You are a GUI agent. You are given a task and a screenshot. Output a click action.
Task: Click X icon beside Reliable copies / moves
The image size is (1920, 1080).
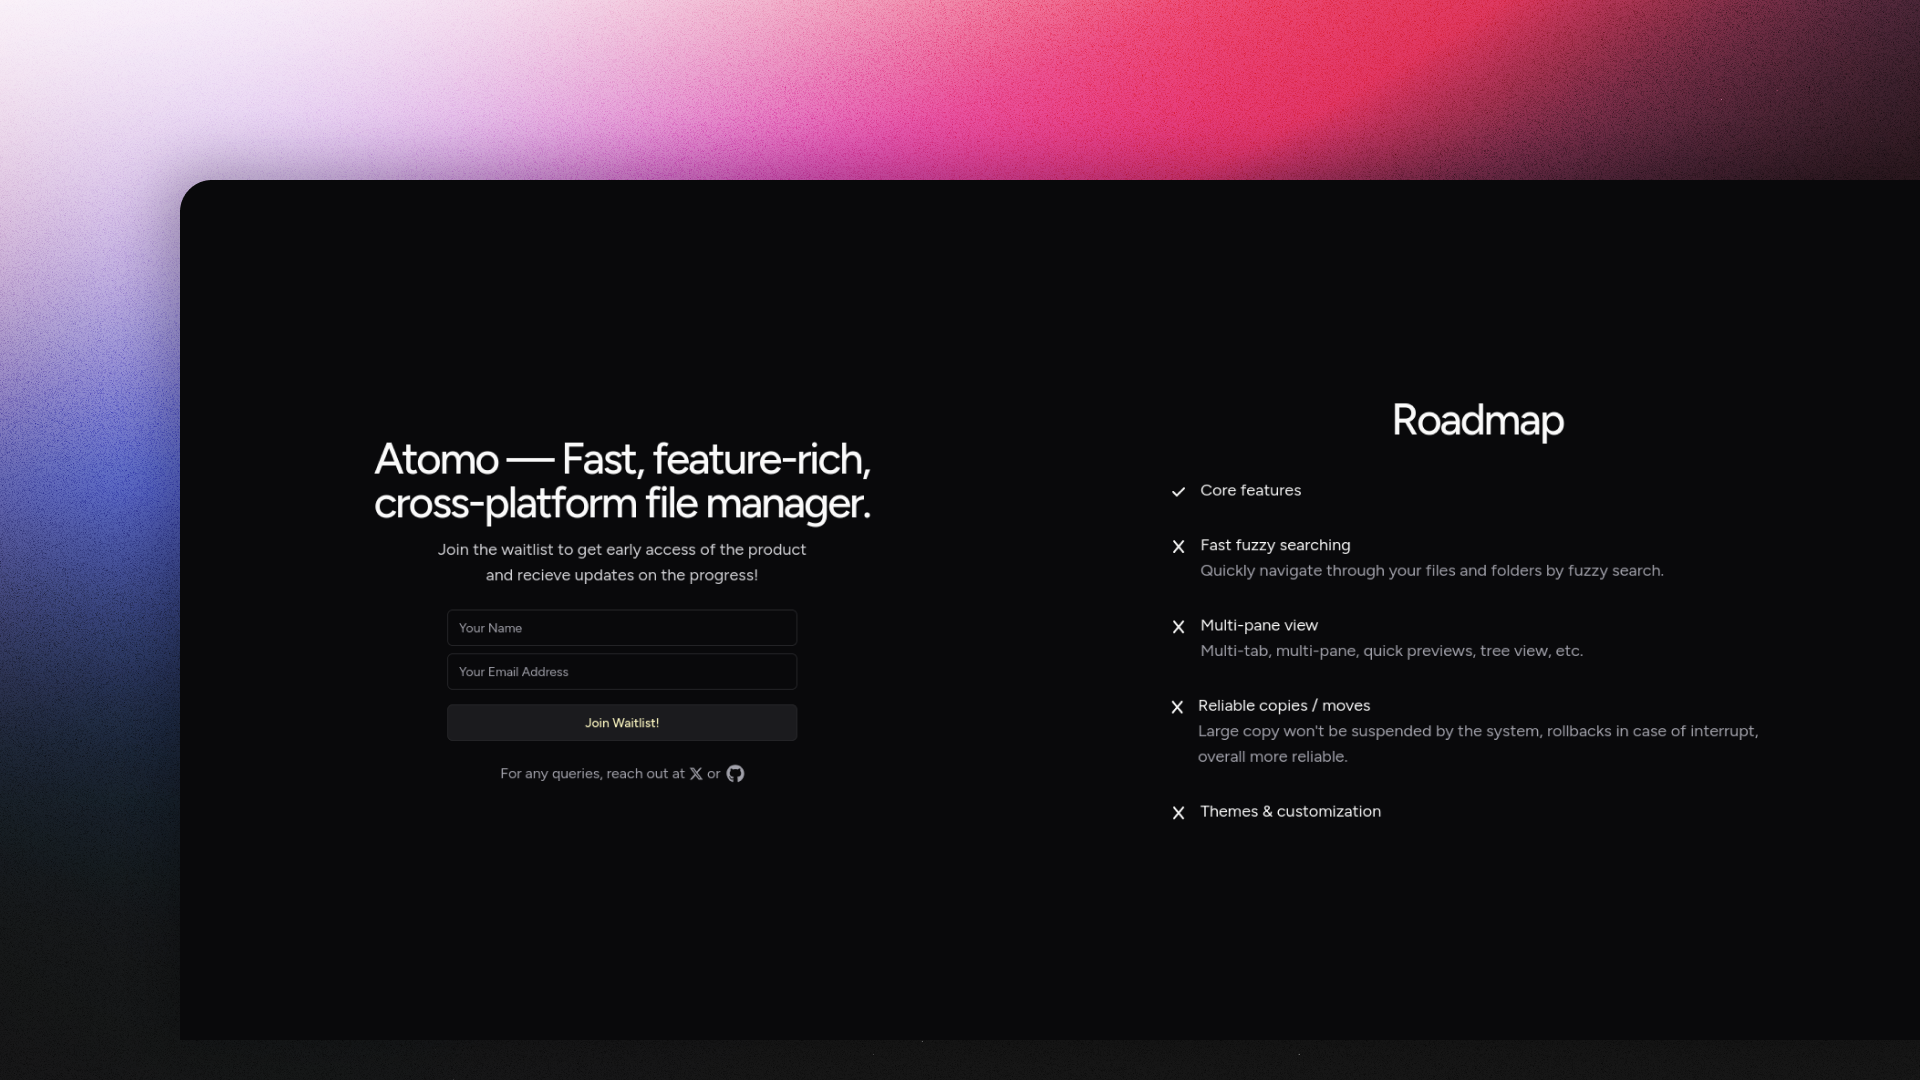[1177, 707]
